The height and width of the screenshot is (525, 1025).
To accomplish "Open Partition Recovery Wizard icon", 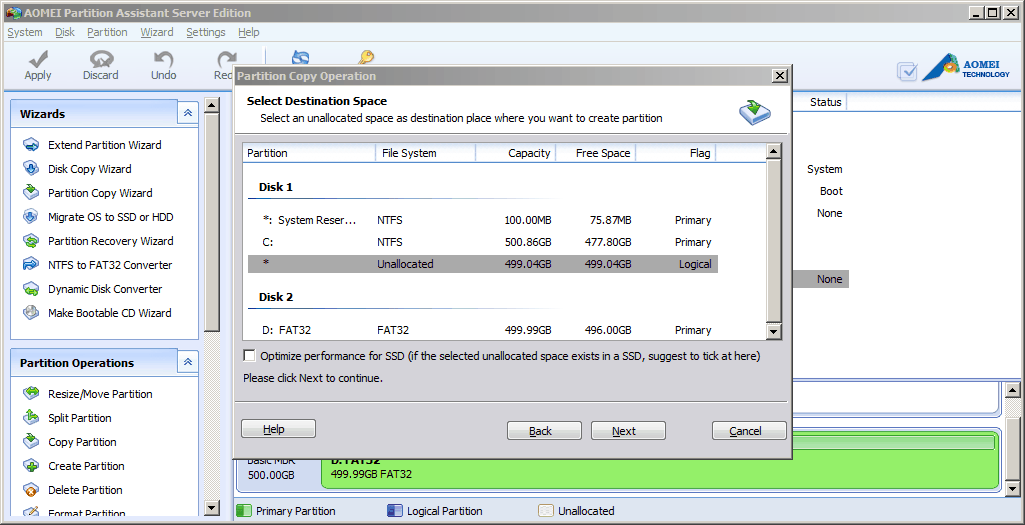I will [x=31, y=241].
